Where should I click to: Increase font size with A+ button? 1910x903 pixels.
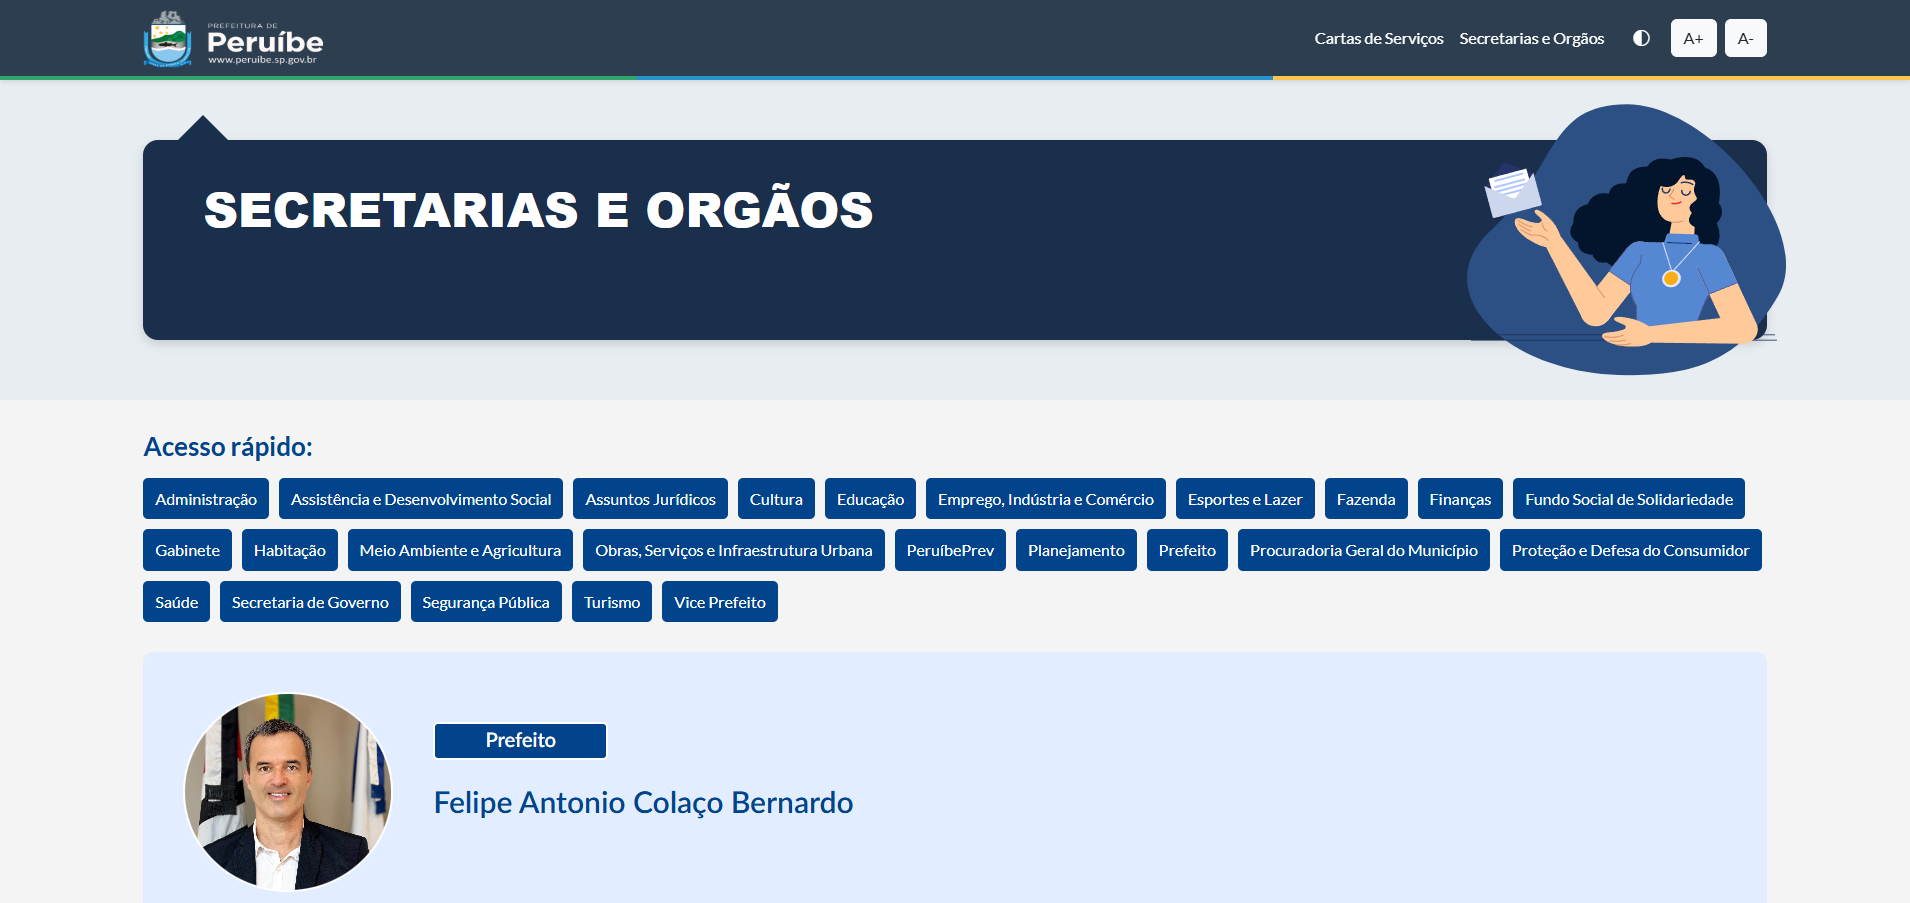click(1693, 38)
